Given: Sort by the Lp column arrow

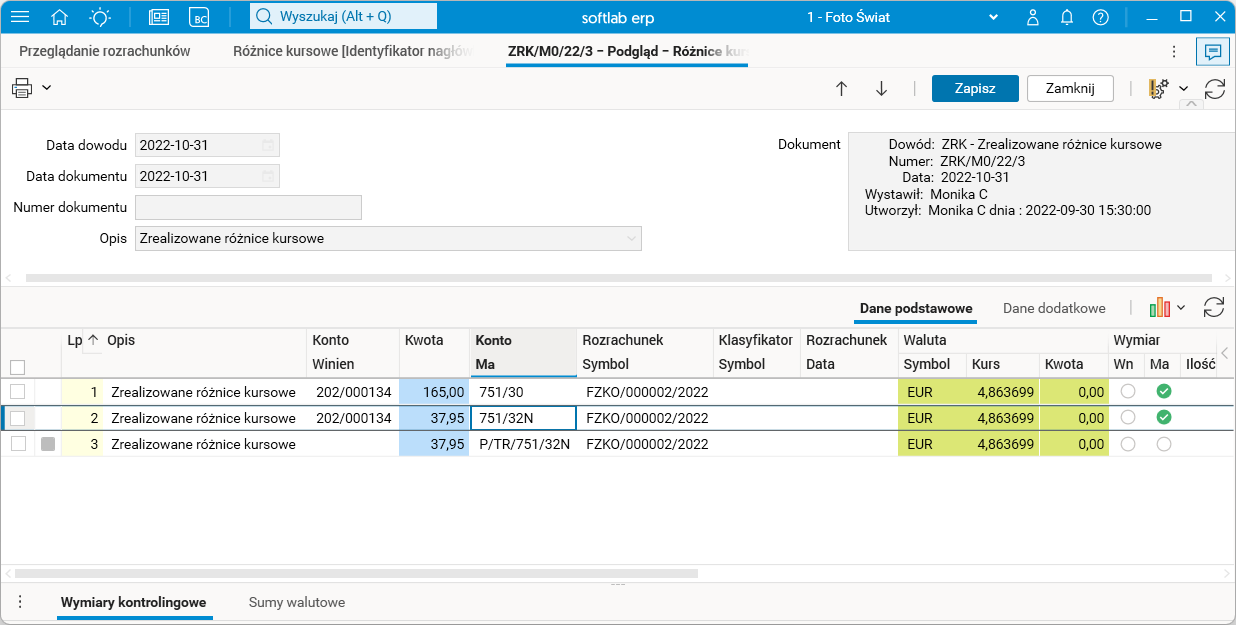Looking at the screenshot, I should point(93,340).
